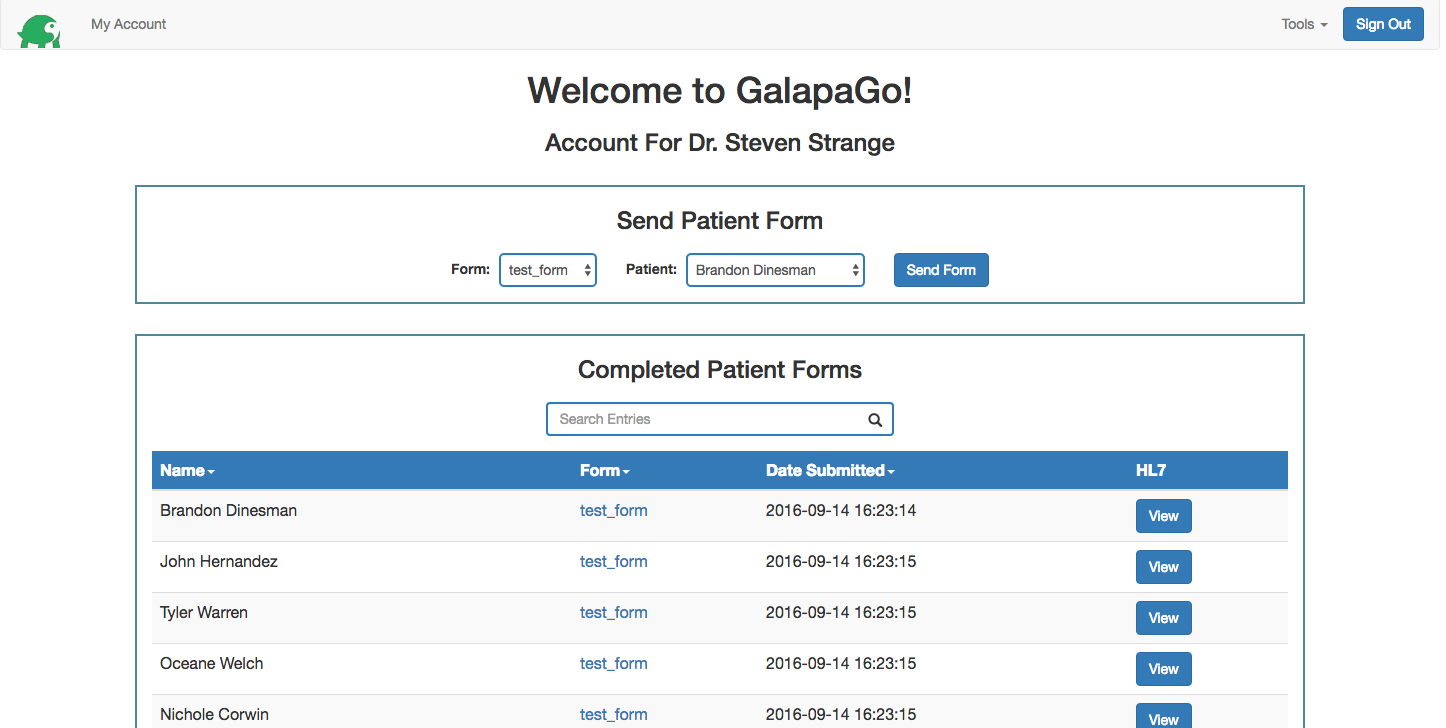Click the Send Form button
This screenshot has height=728, width=1446.
(940, 269)
